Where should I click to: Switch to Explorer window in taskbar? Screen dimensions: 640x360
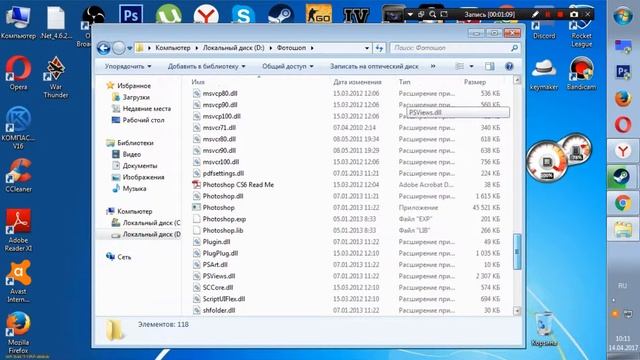point(623,229)
